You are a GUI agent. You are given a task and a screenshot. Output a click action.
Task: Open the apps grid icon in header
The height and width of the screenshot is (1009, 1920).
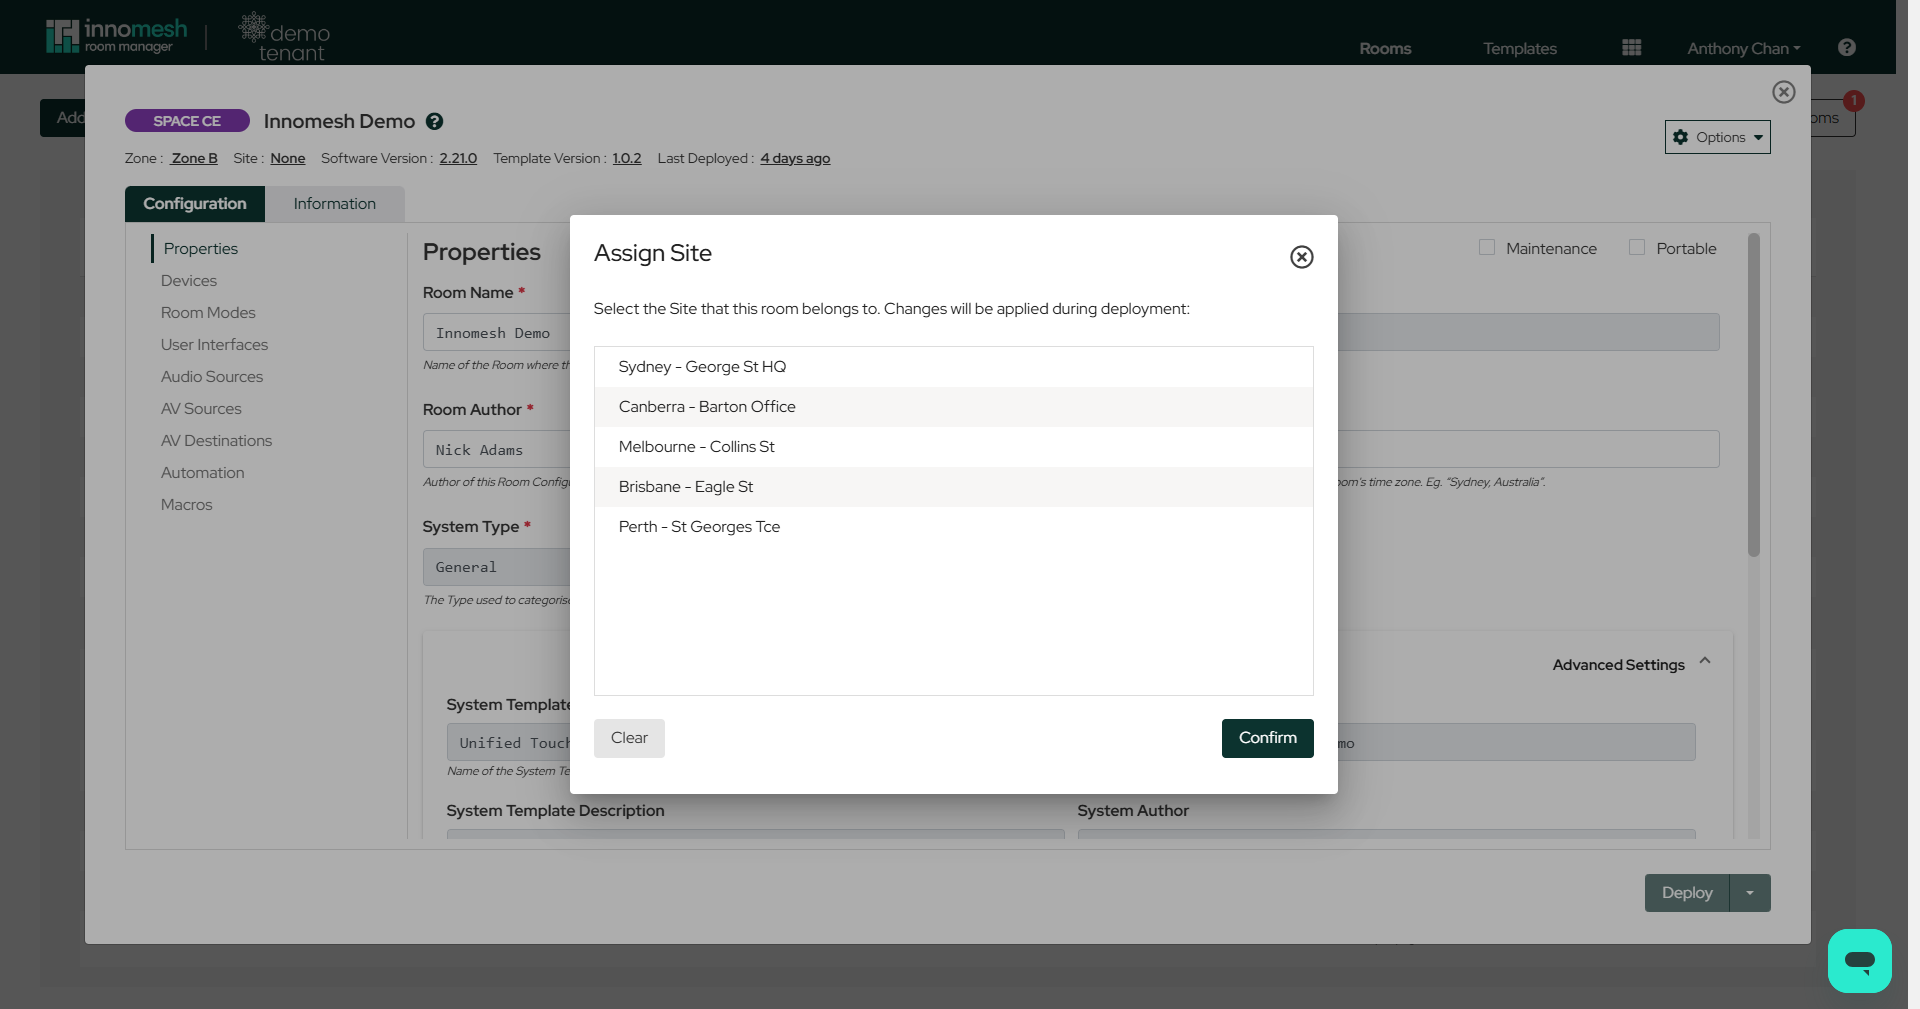[1631, 48]
